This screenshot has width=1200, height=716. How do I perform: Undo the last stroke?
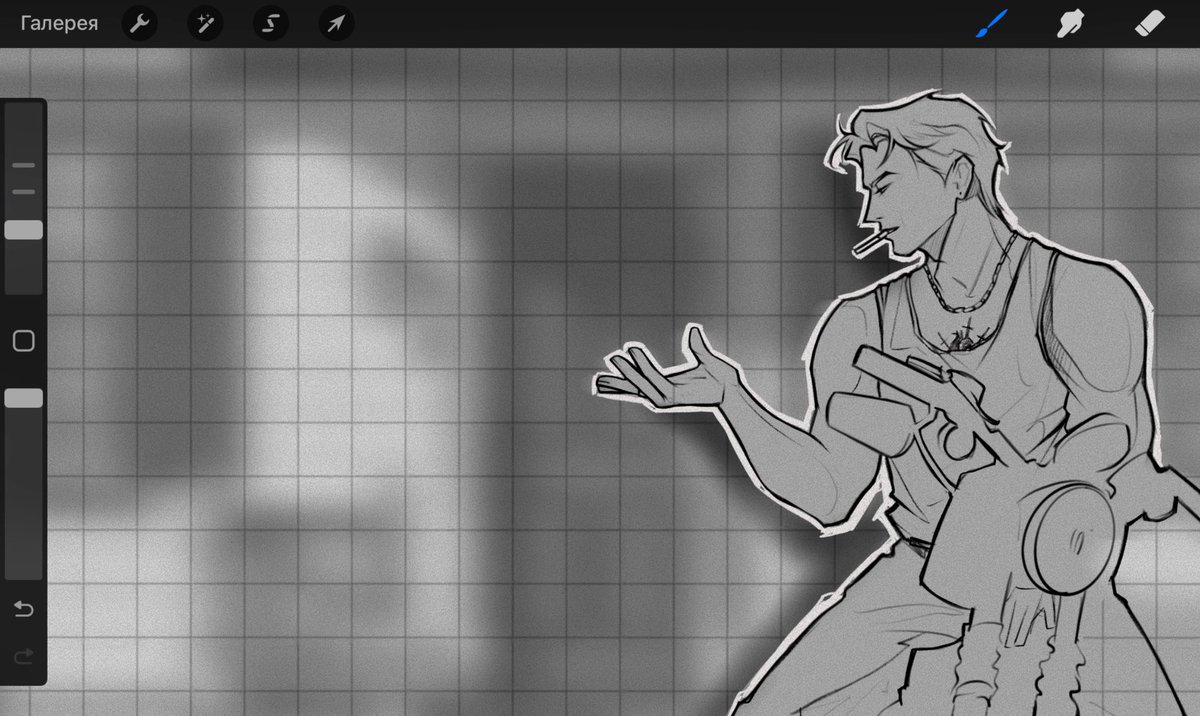[x=24, y=609]
